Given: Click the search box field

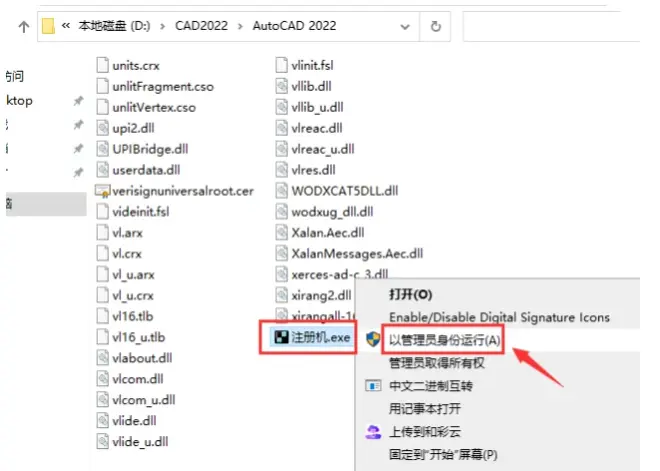Looking at the screenshot, I should (x=551, y=27).
